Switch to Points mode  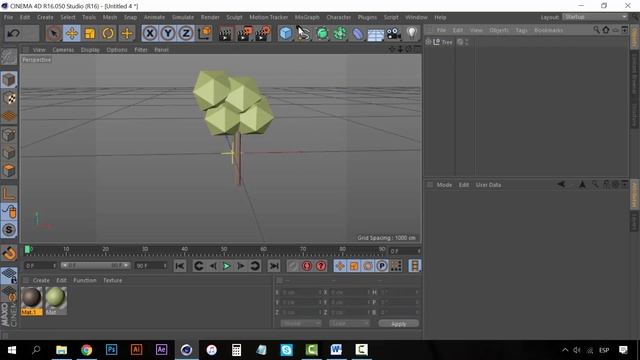[9, 135]
